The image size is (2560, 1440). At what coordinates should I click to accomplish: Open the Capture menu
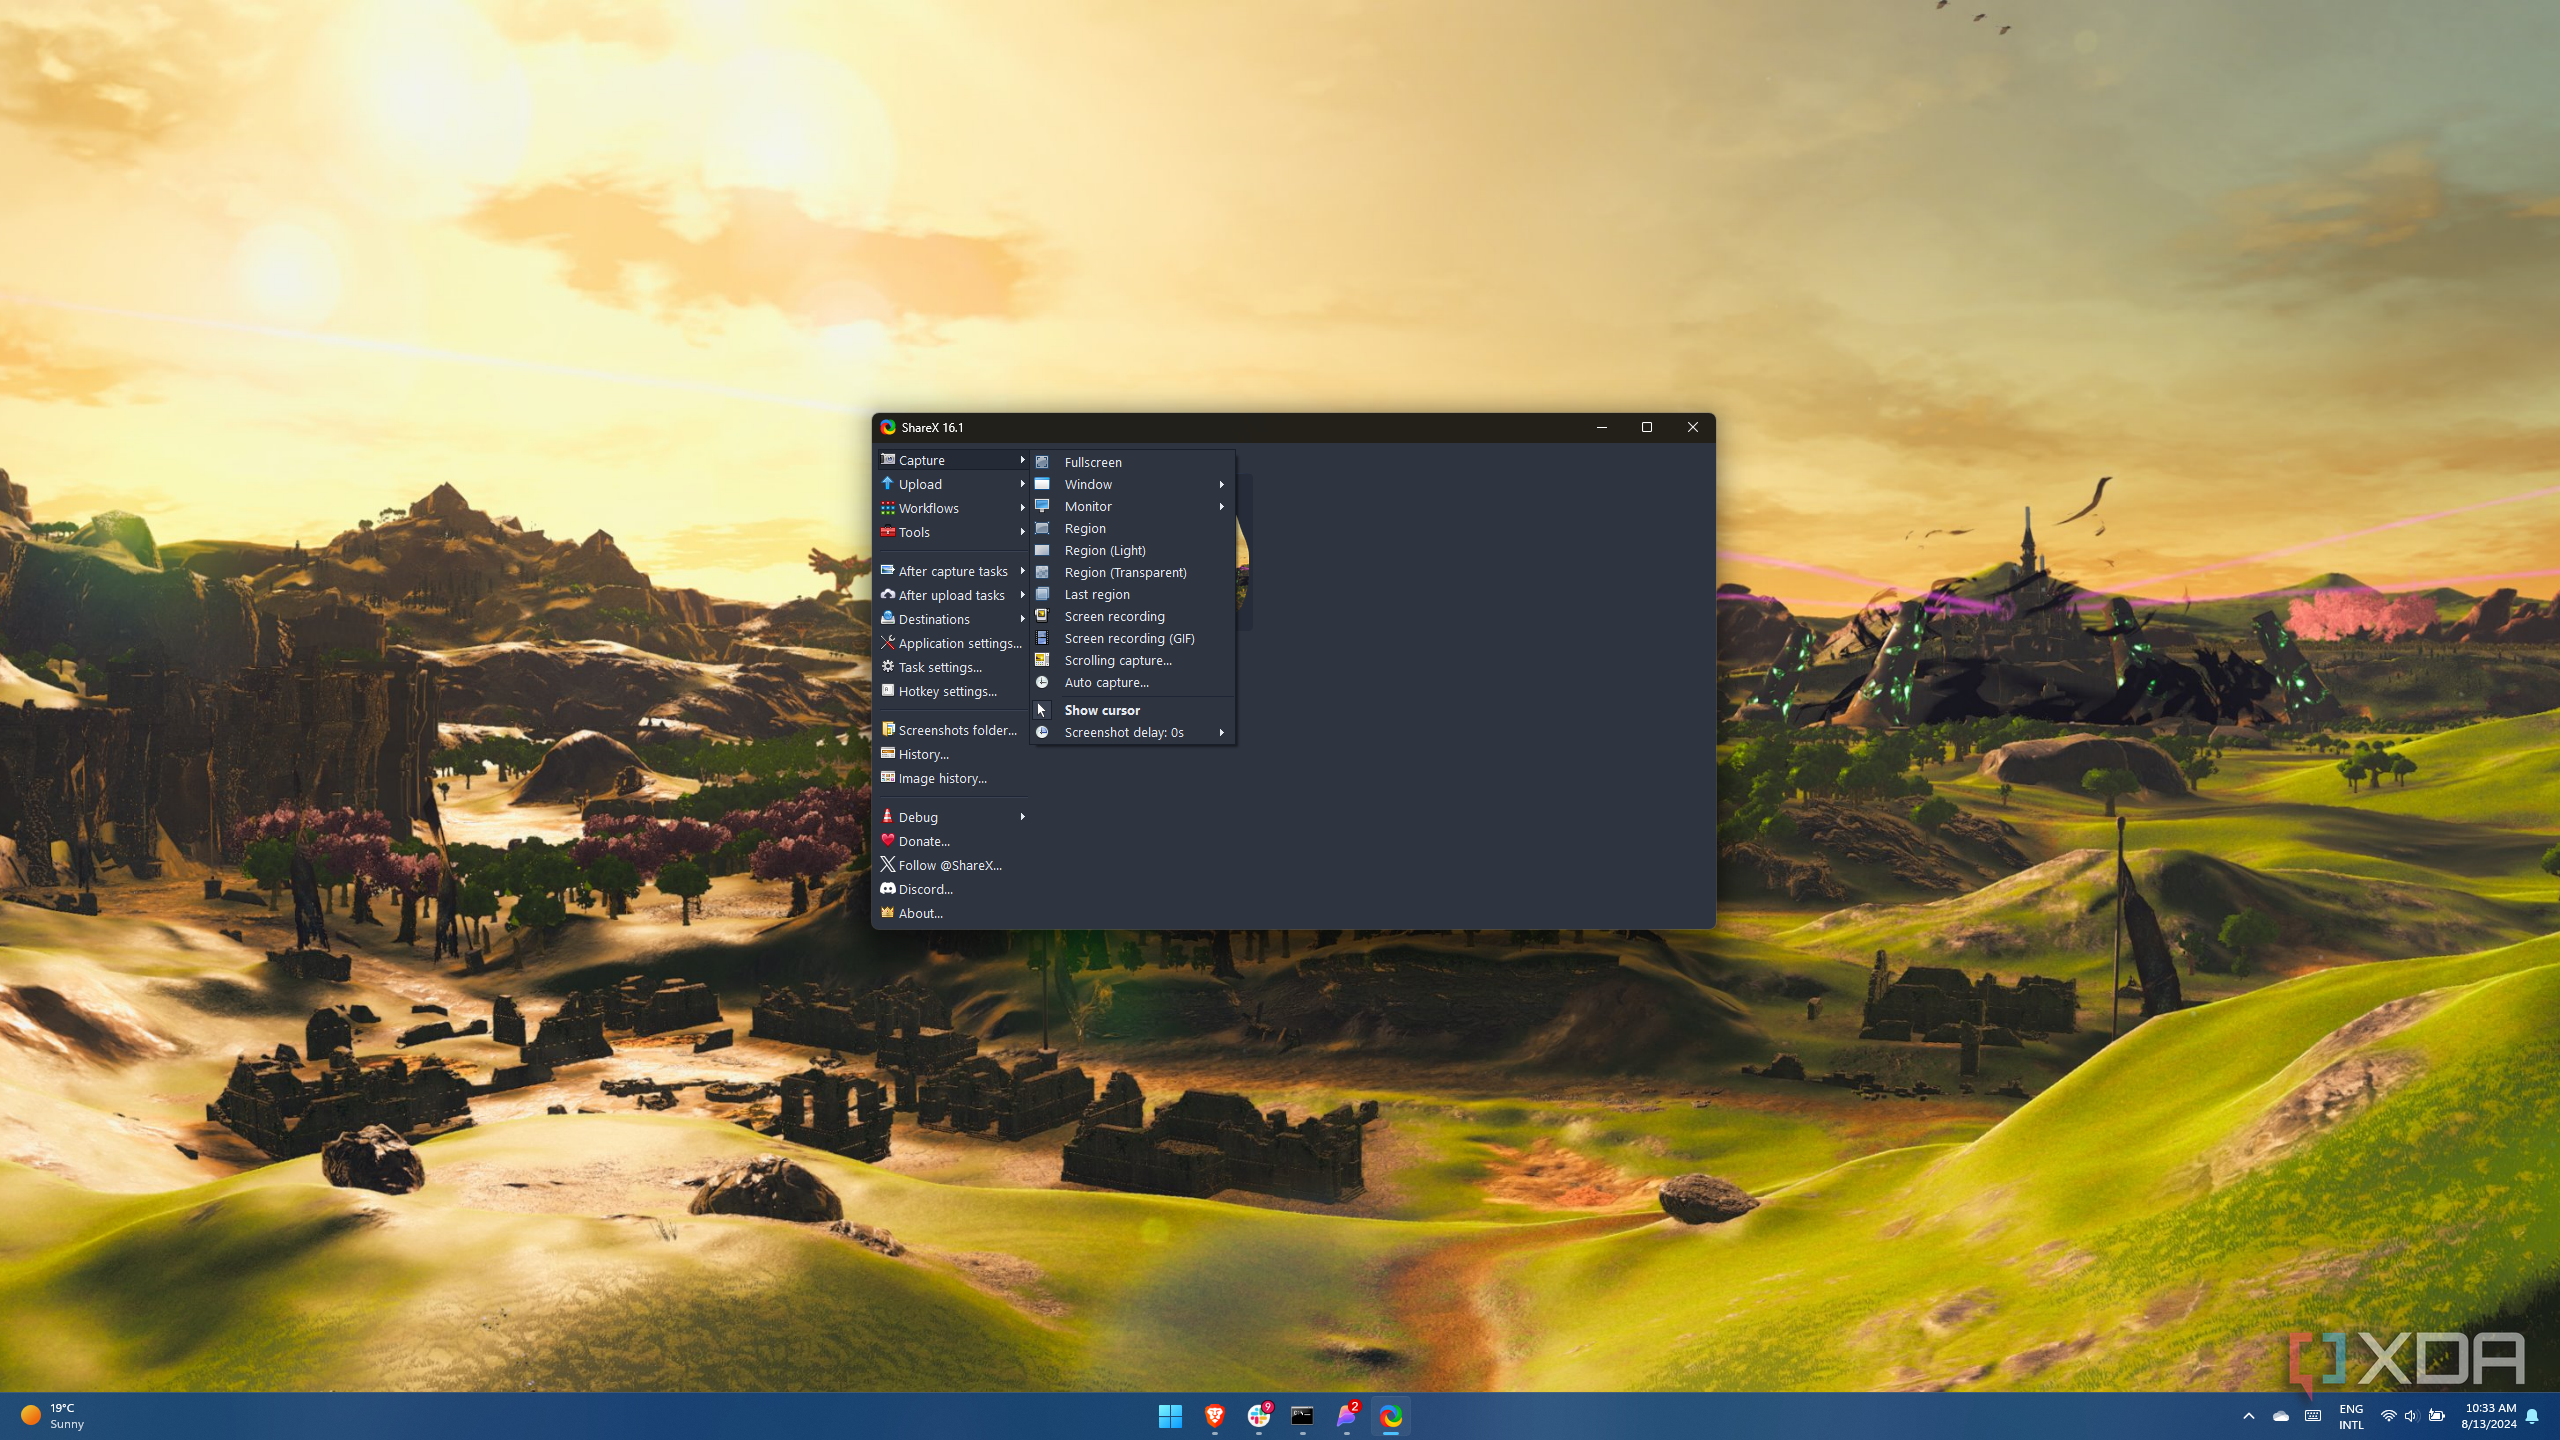953,460
